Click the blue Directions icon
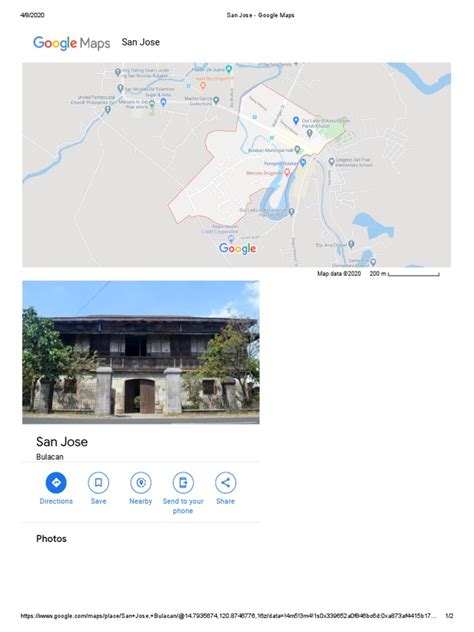The image size is (474, 632). pos(56,482)
